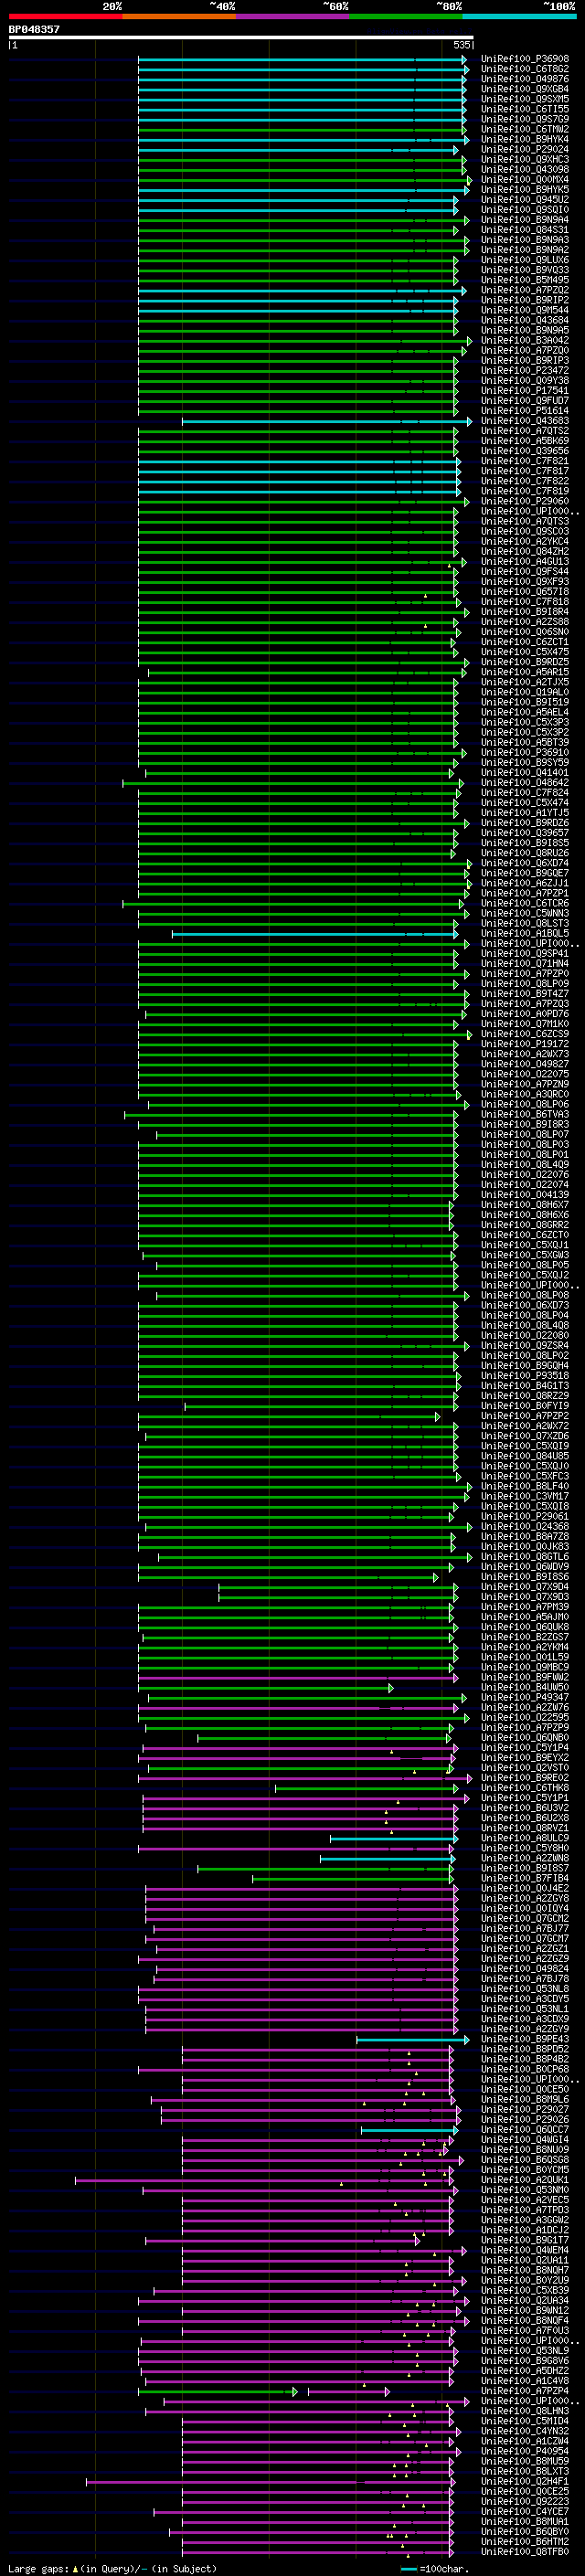Open hit UniRef100_C6T8G2

coord(525,69)
